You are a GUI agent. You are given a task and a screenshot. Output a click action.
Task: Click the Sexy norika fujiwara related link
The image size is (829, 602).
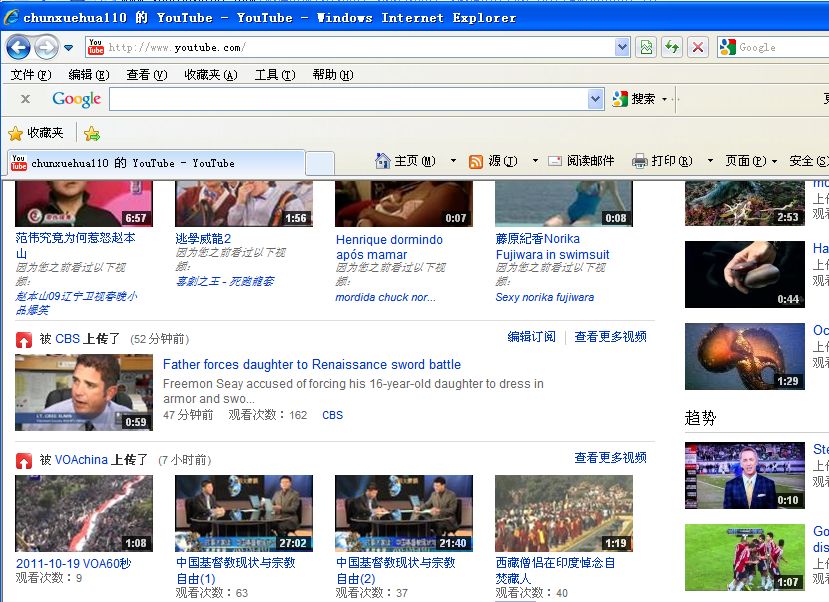[x=545, y=297]
